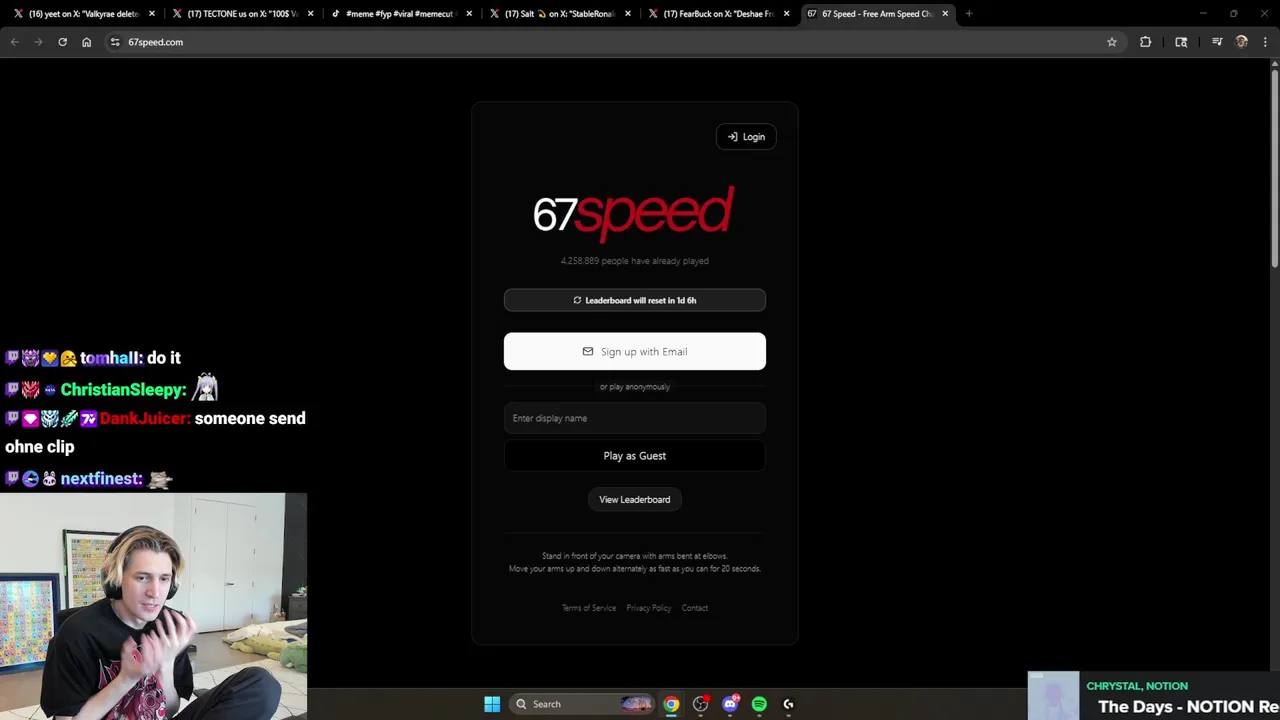Open OBS Studio from the taskbar
Image resolution: width=1280 pixels, height=720 pixels.
700,704
